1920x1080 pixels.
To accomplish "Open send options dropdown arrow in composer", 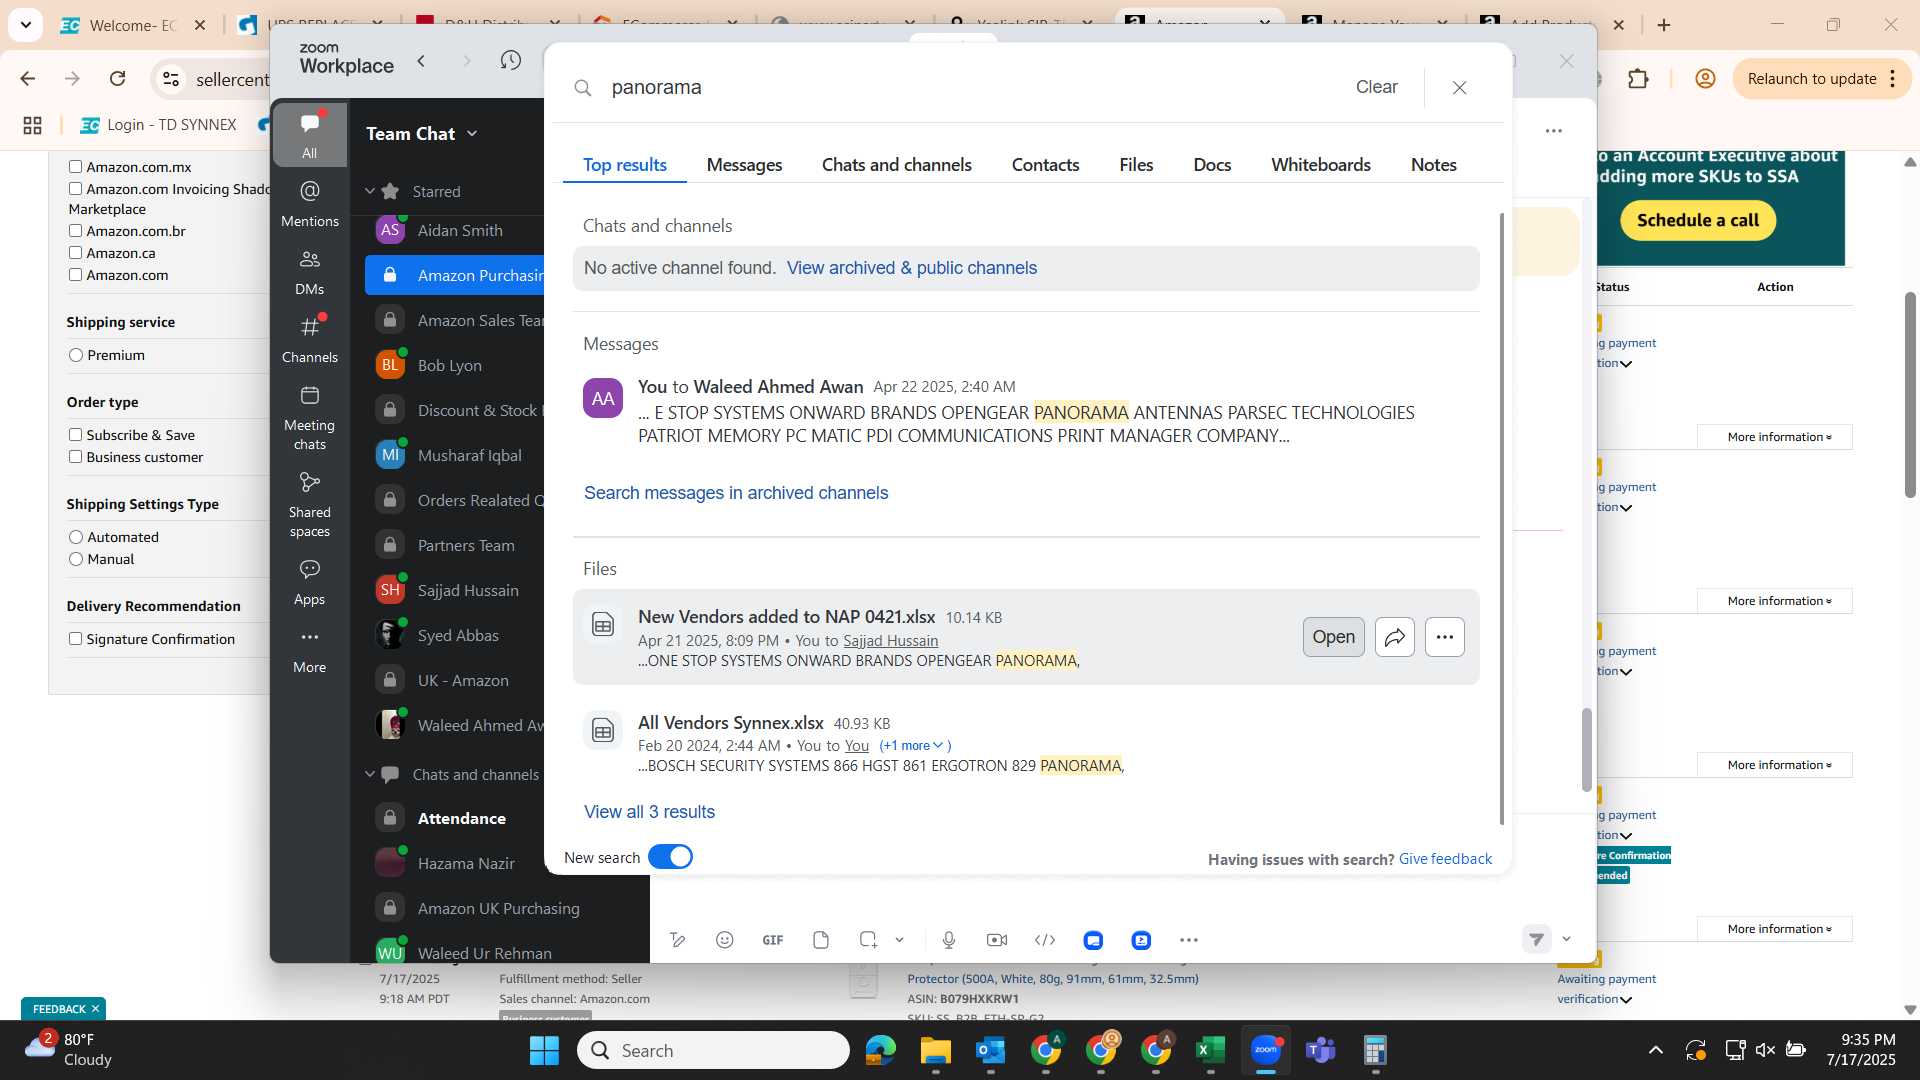I will 1566,939.
